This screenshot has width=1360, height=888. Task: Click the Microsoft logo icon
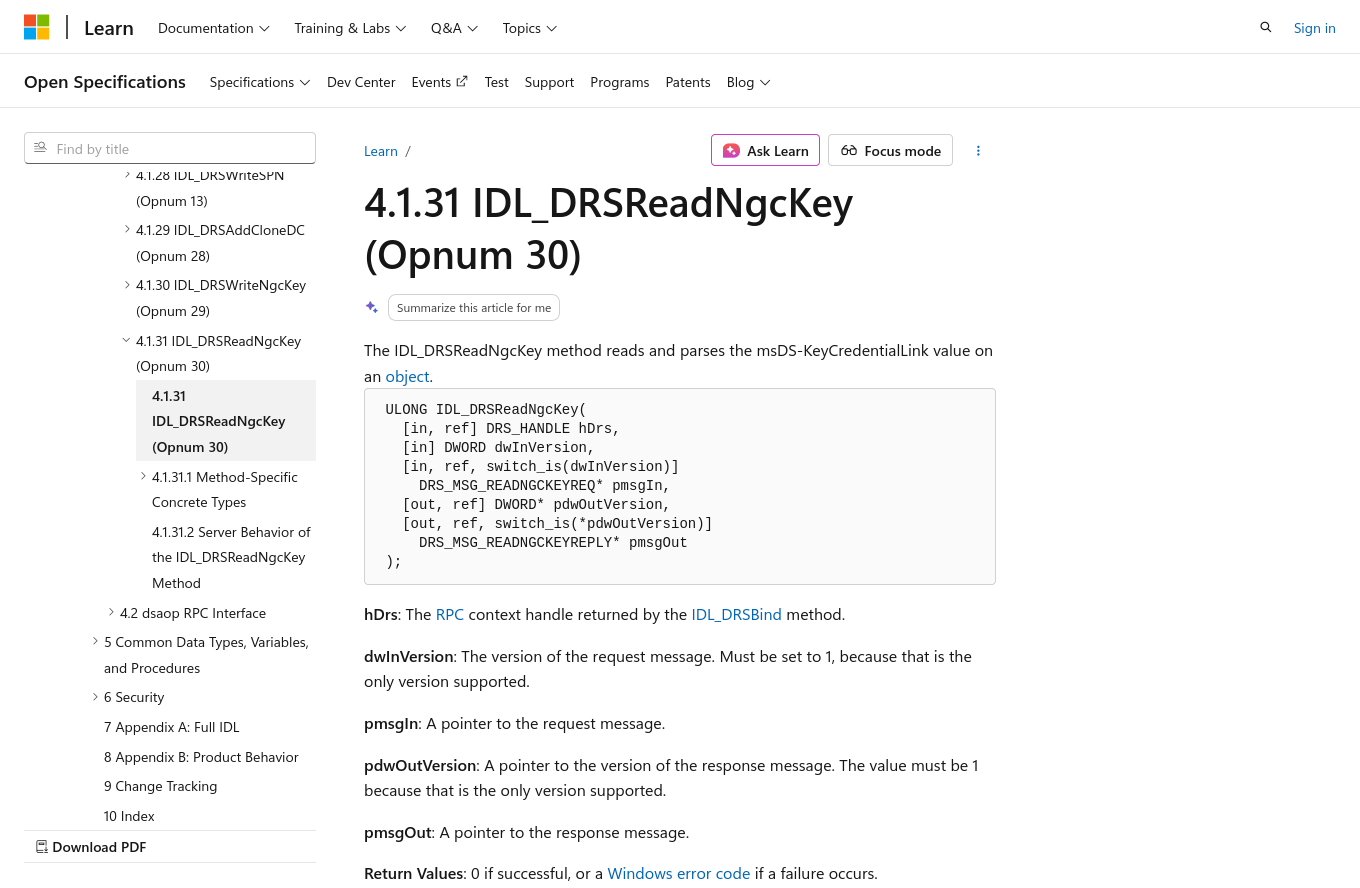37,28
